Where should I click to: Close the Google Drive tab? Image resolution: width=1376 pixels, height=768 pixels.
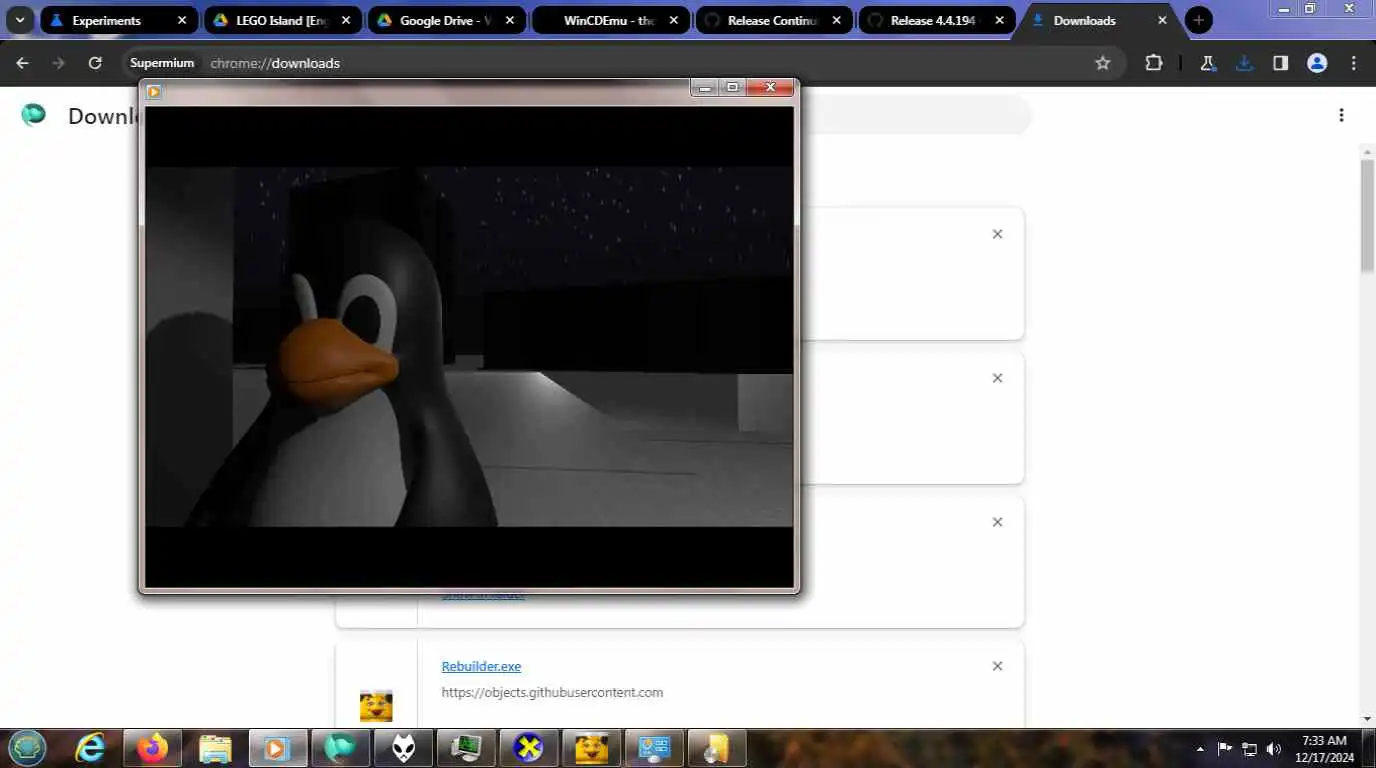click(509, 20)
